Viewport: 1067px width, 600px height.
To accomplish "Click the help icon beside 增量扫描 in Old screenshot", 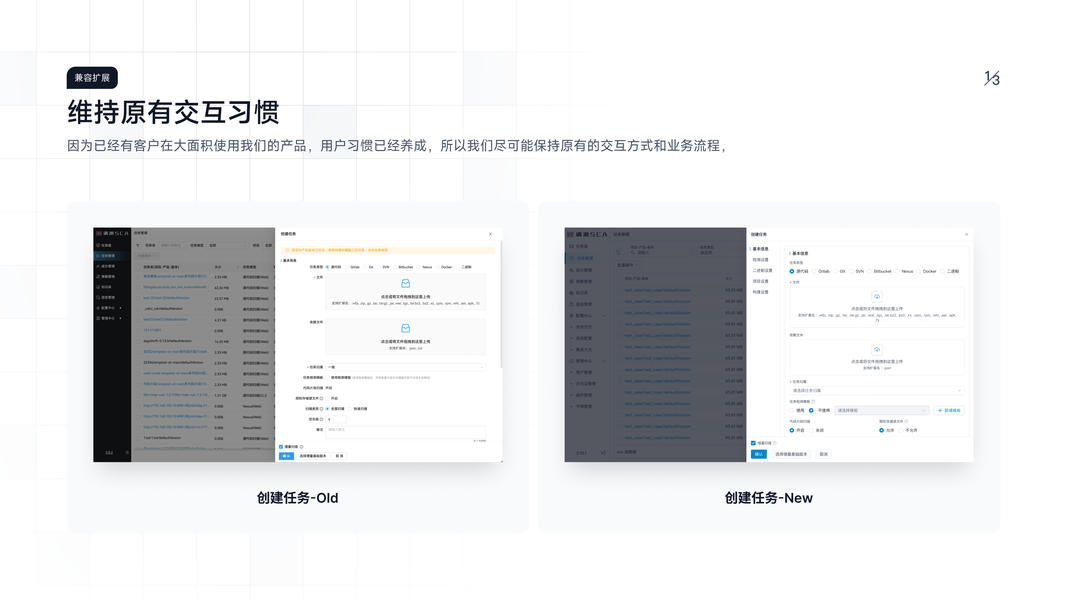I will pos(301,446).
